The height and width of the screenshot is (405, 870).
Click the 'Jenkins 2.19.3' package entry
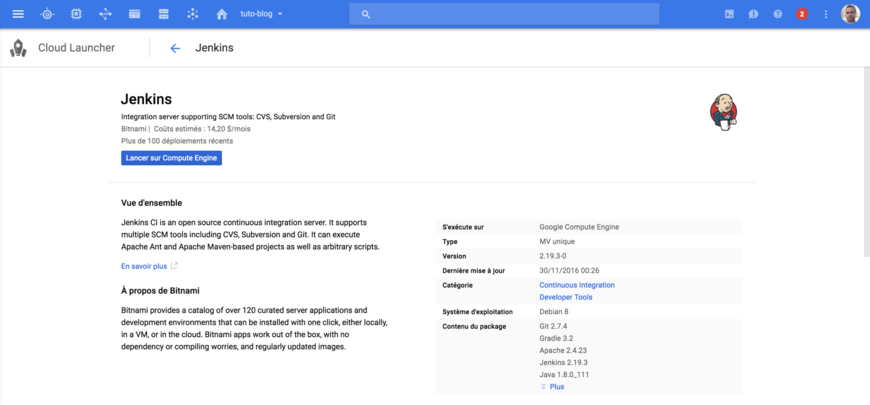tap(563, 363)
